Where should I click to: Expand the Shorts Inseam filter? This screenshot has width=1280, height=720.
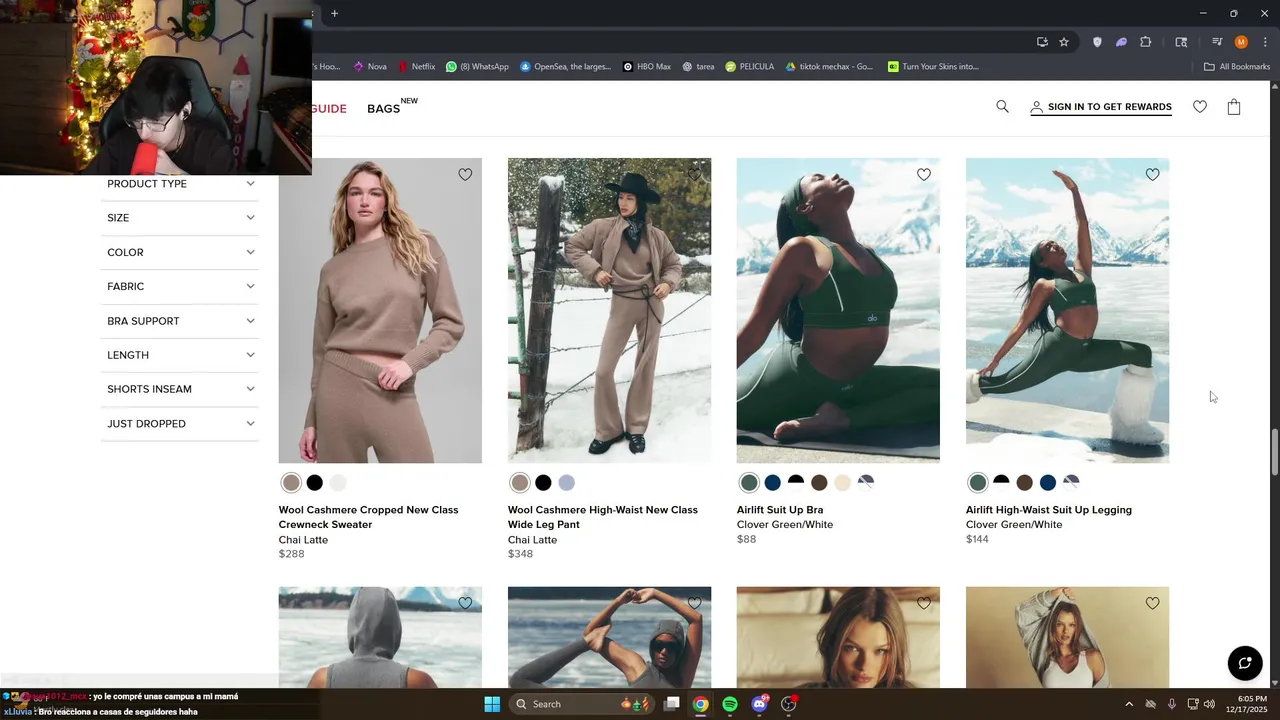[180, 389]
